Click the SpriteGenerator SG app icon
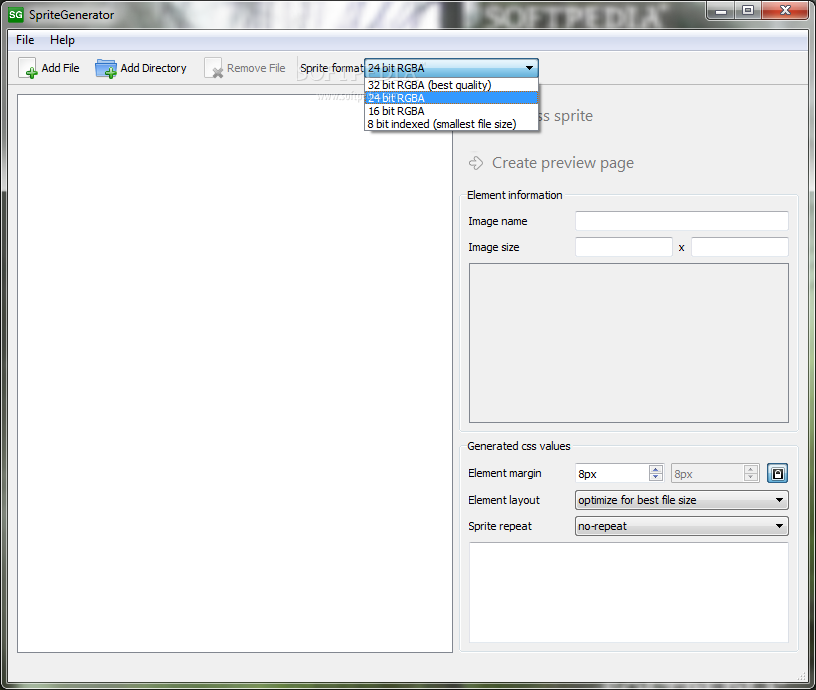 pyautogui.click(x=16, y=15)
